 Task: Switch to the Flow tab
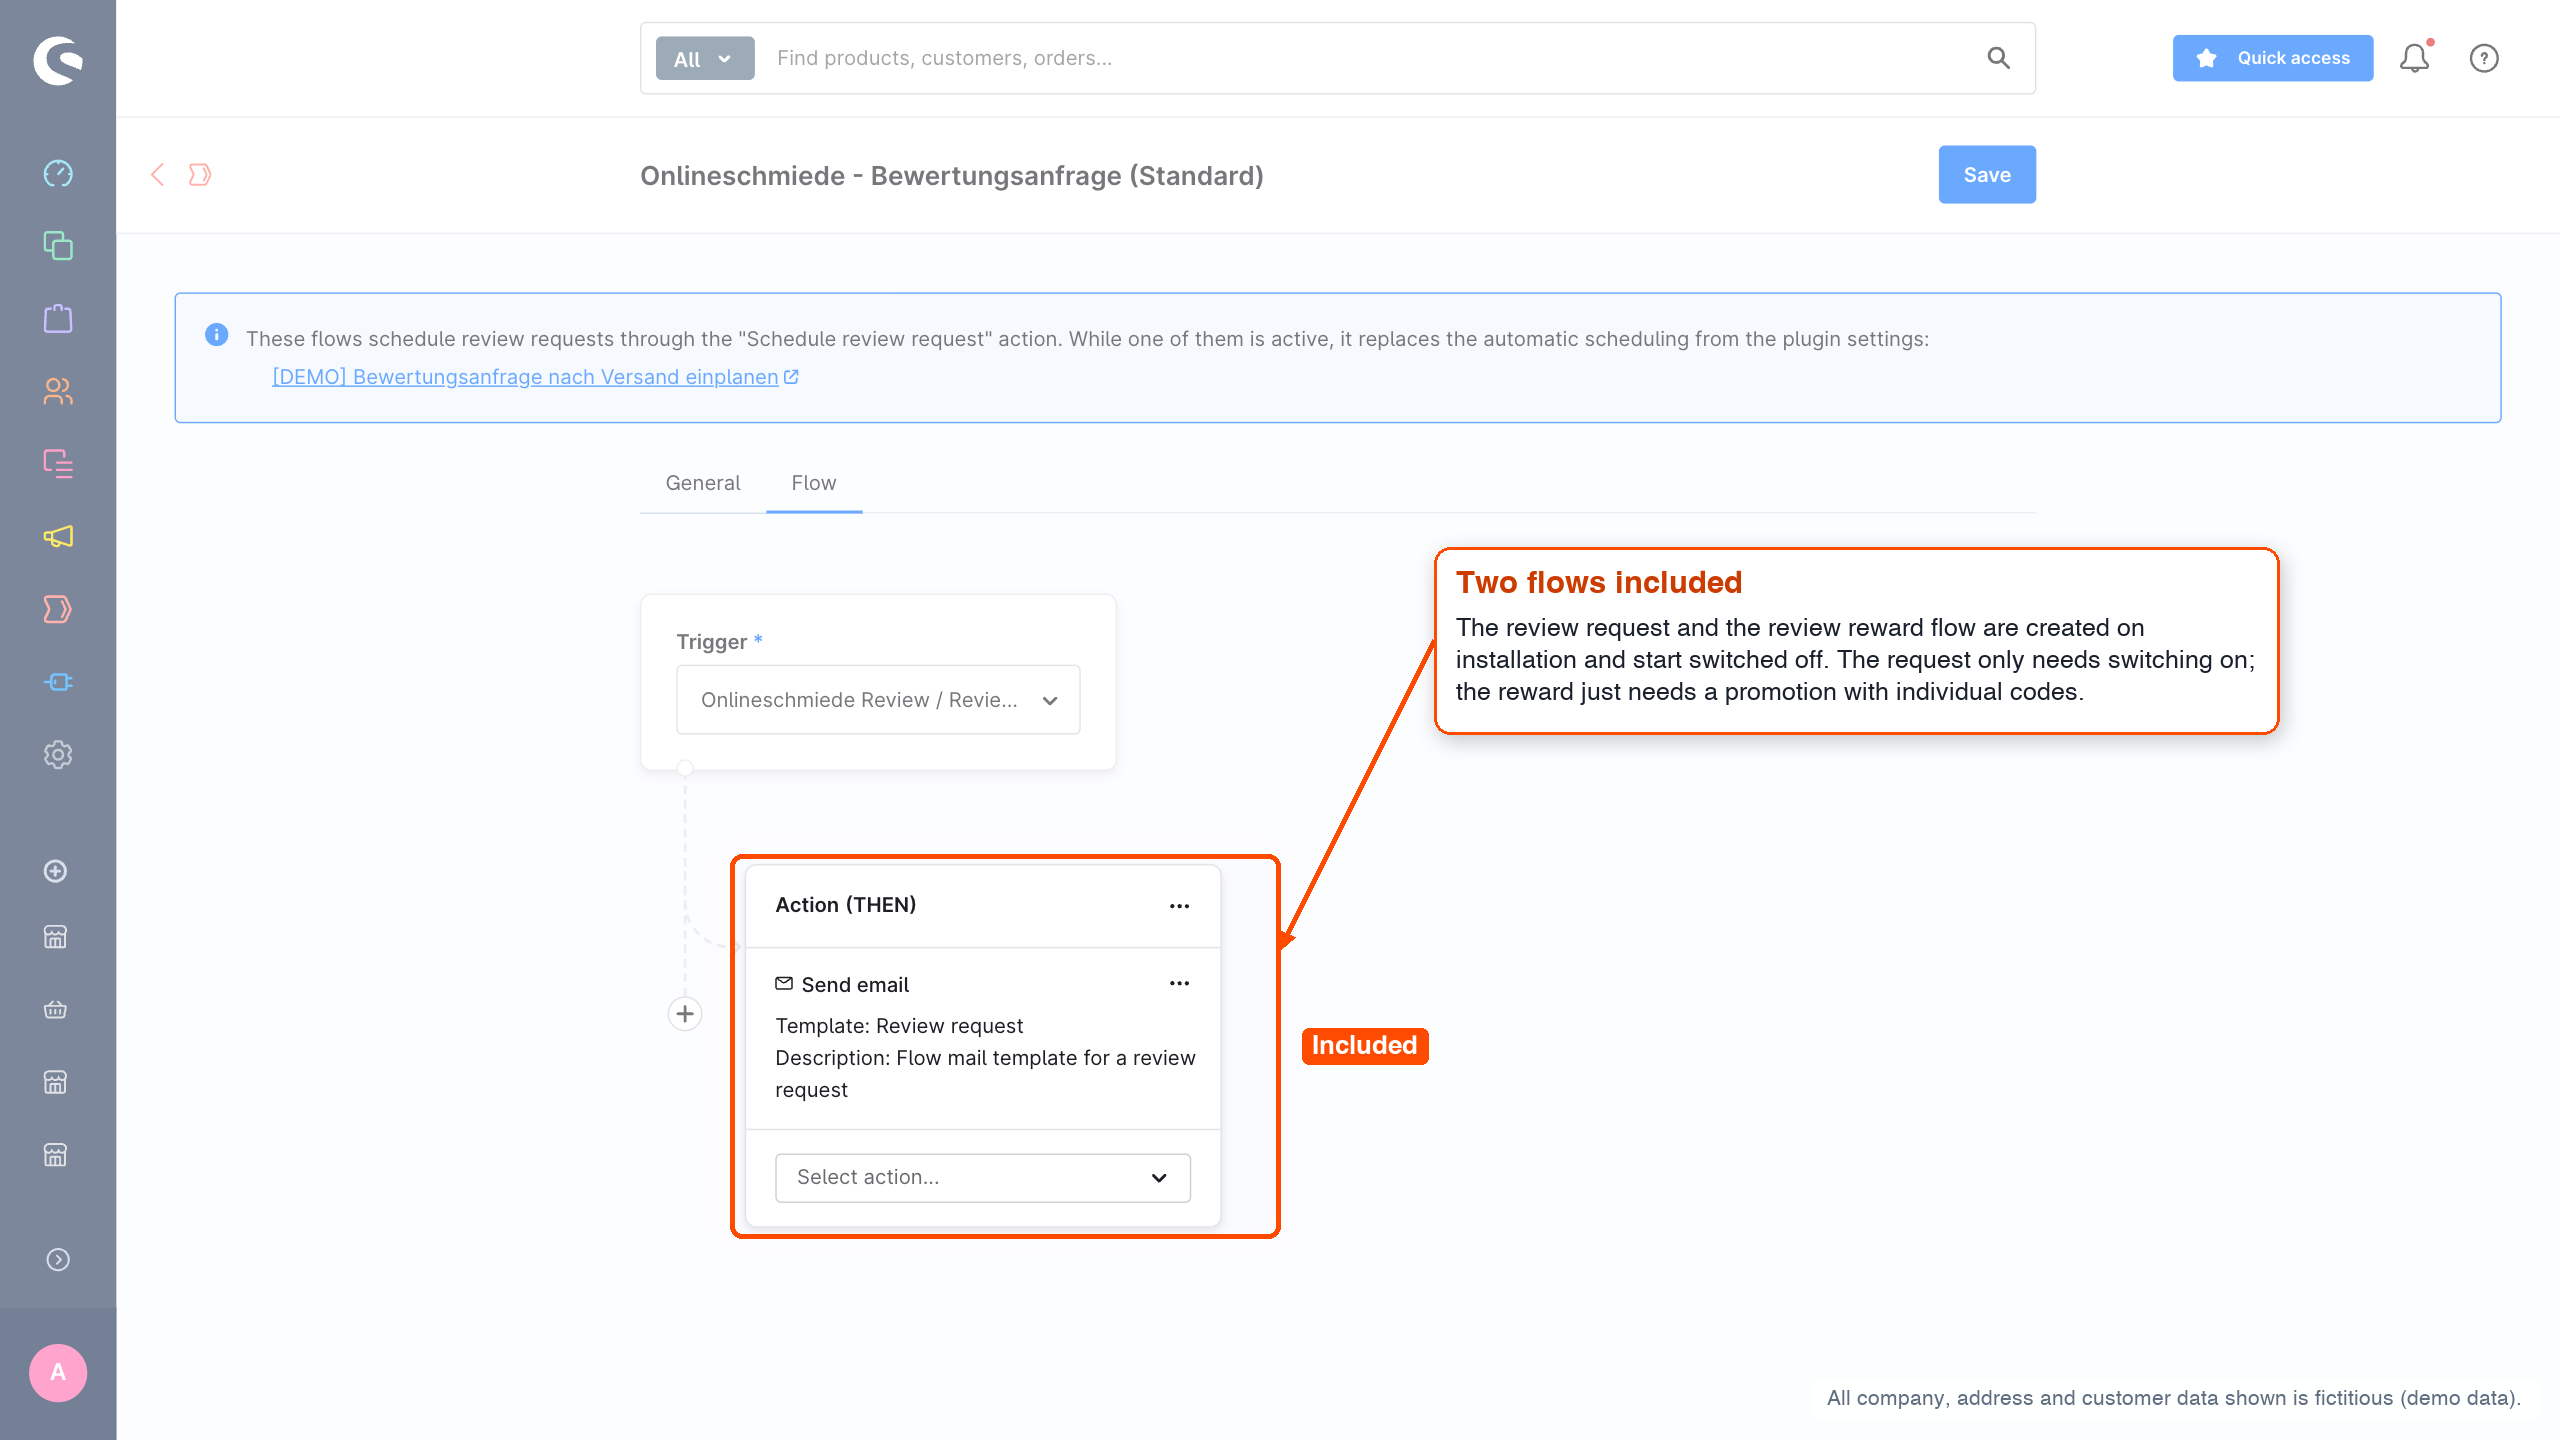click(x=814, y=483)
